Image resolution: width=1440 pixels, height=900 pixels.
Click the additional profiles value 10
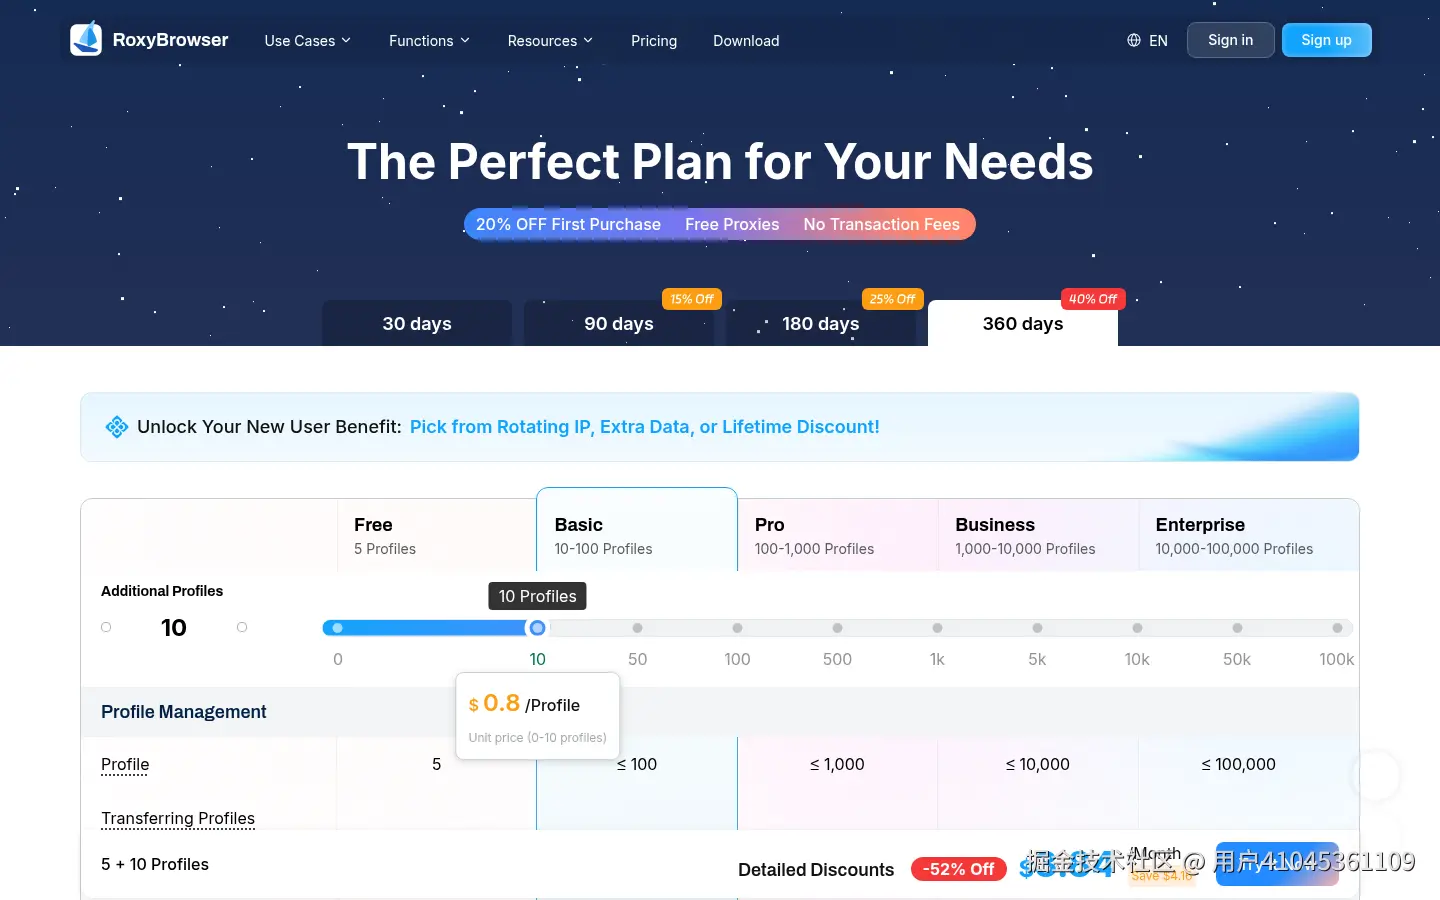point(174,627)
